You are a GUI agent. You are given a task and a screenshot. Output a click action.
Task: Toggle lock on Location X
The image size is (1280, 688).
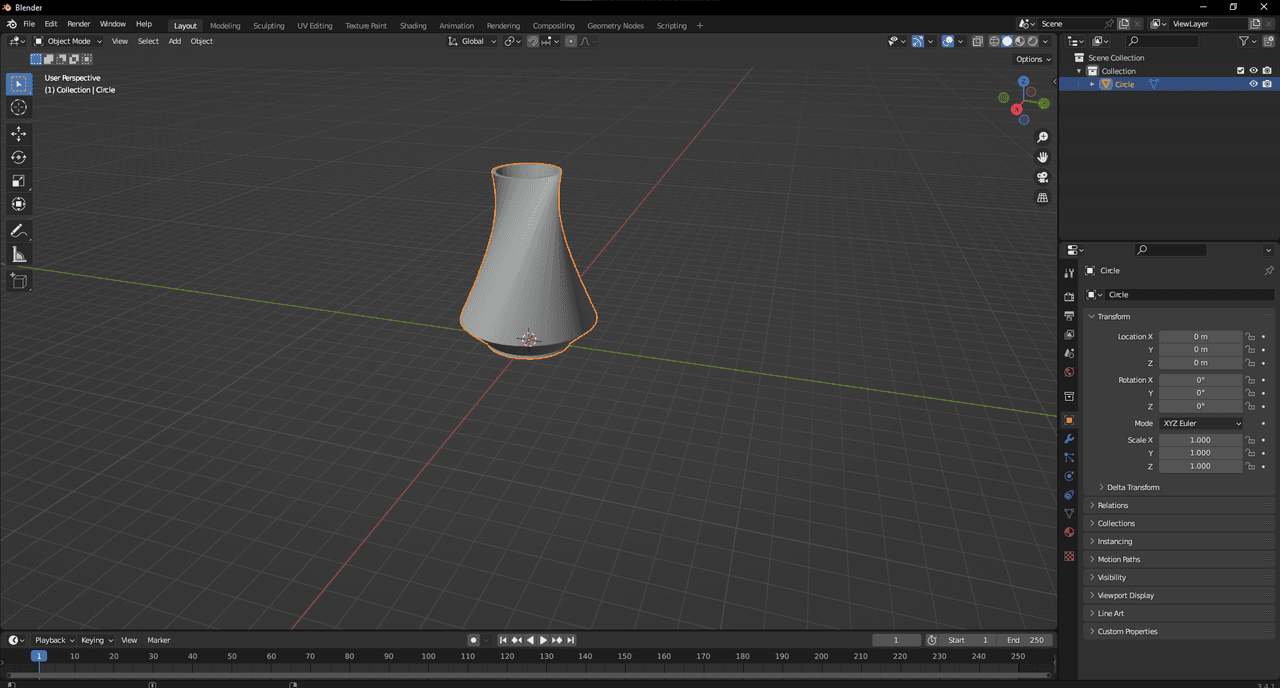[1250, 337]
